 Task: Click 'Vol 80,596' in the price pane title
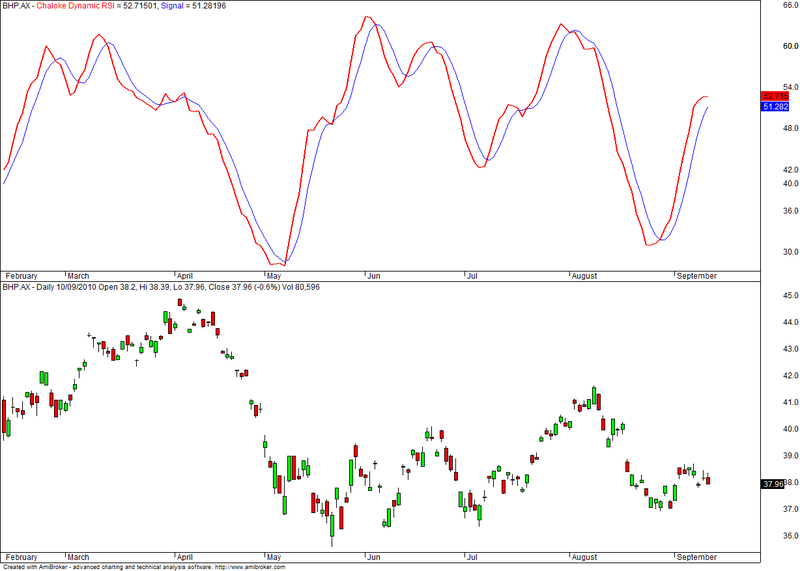point(301,287)
